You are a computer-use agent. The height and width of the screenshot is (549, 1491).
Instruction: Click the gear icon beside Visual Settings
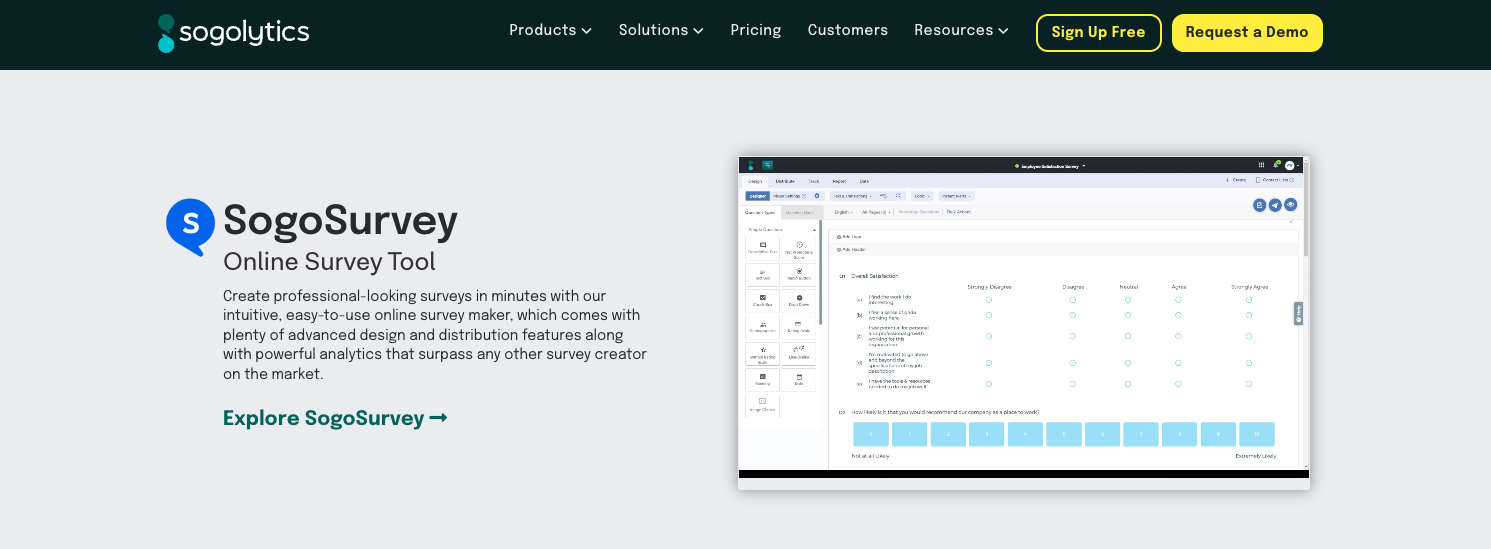point(817,196)
